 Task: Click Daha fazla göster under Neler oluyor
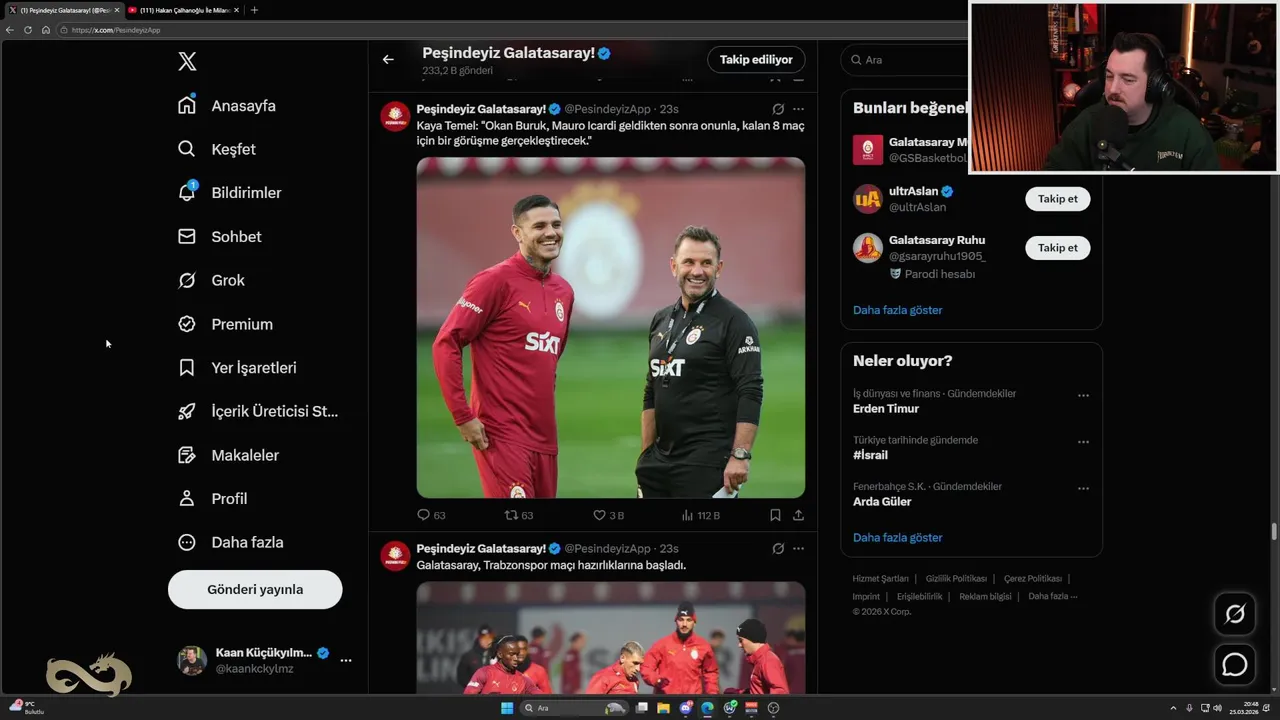point(897,537)
